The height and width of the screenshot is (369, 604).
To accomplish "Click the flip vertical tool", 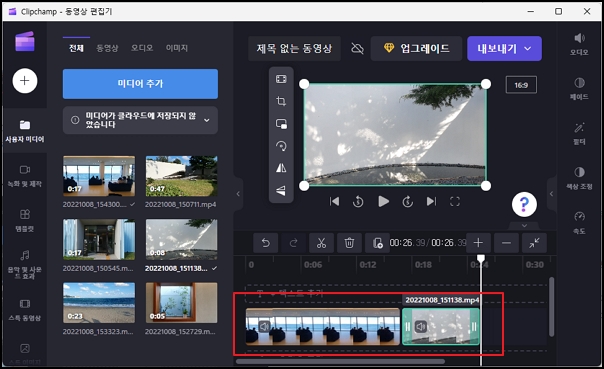I will coord(281,190).
